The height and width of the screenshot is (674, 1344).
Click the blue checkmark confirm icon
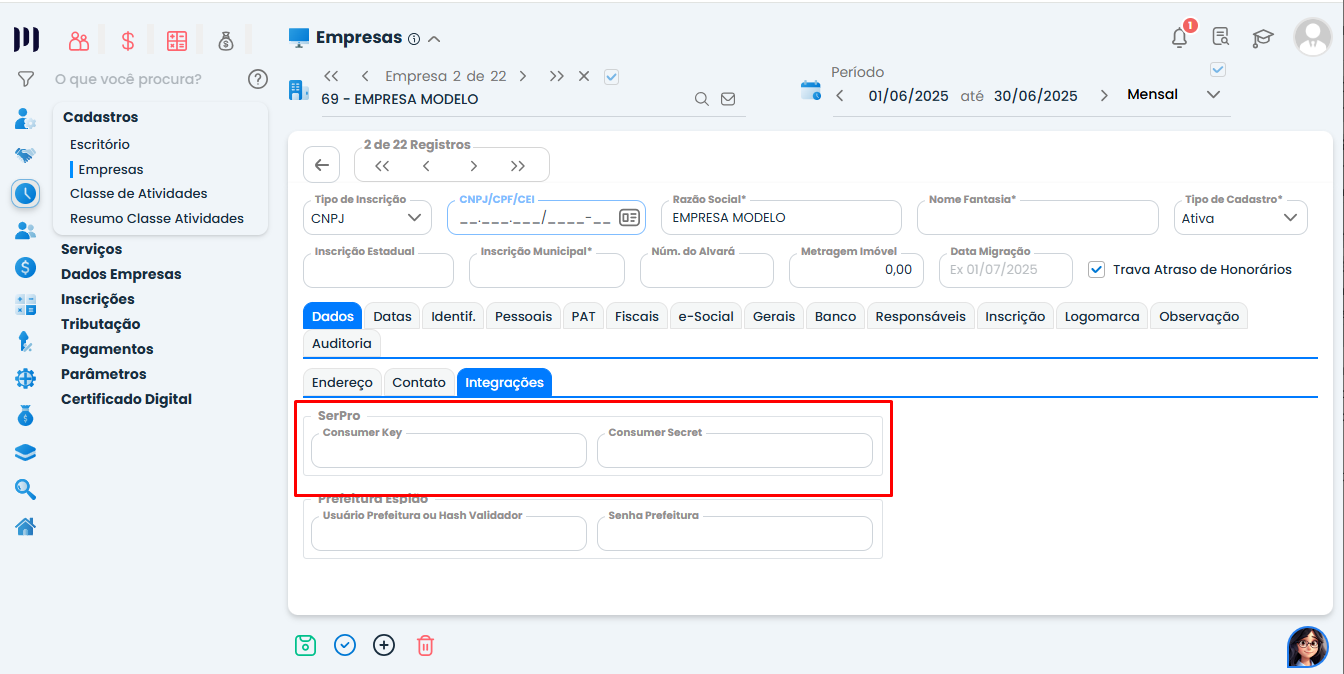pyautogui.click(x=345, y=645)
